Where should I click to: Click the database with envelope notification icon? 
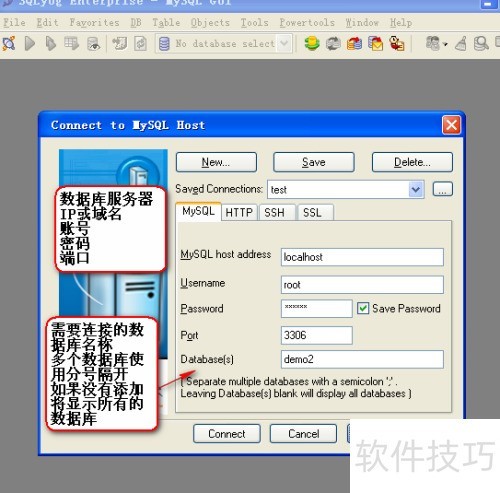pos(376,43)
